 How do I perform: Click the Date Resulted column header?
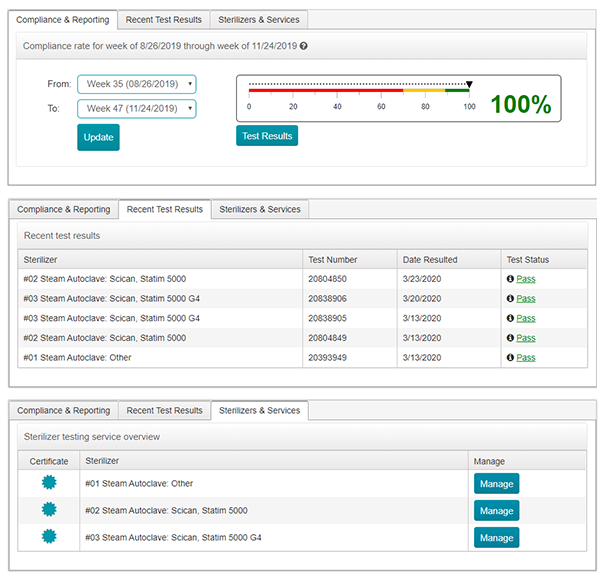[429, 260]
